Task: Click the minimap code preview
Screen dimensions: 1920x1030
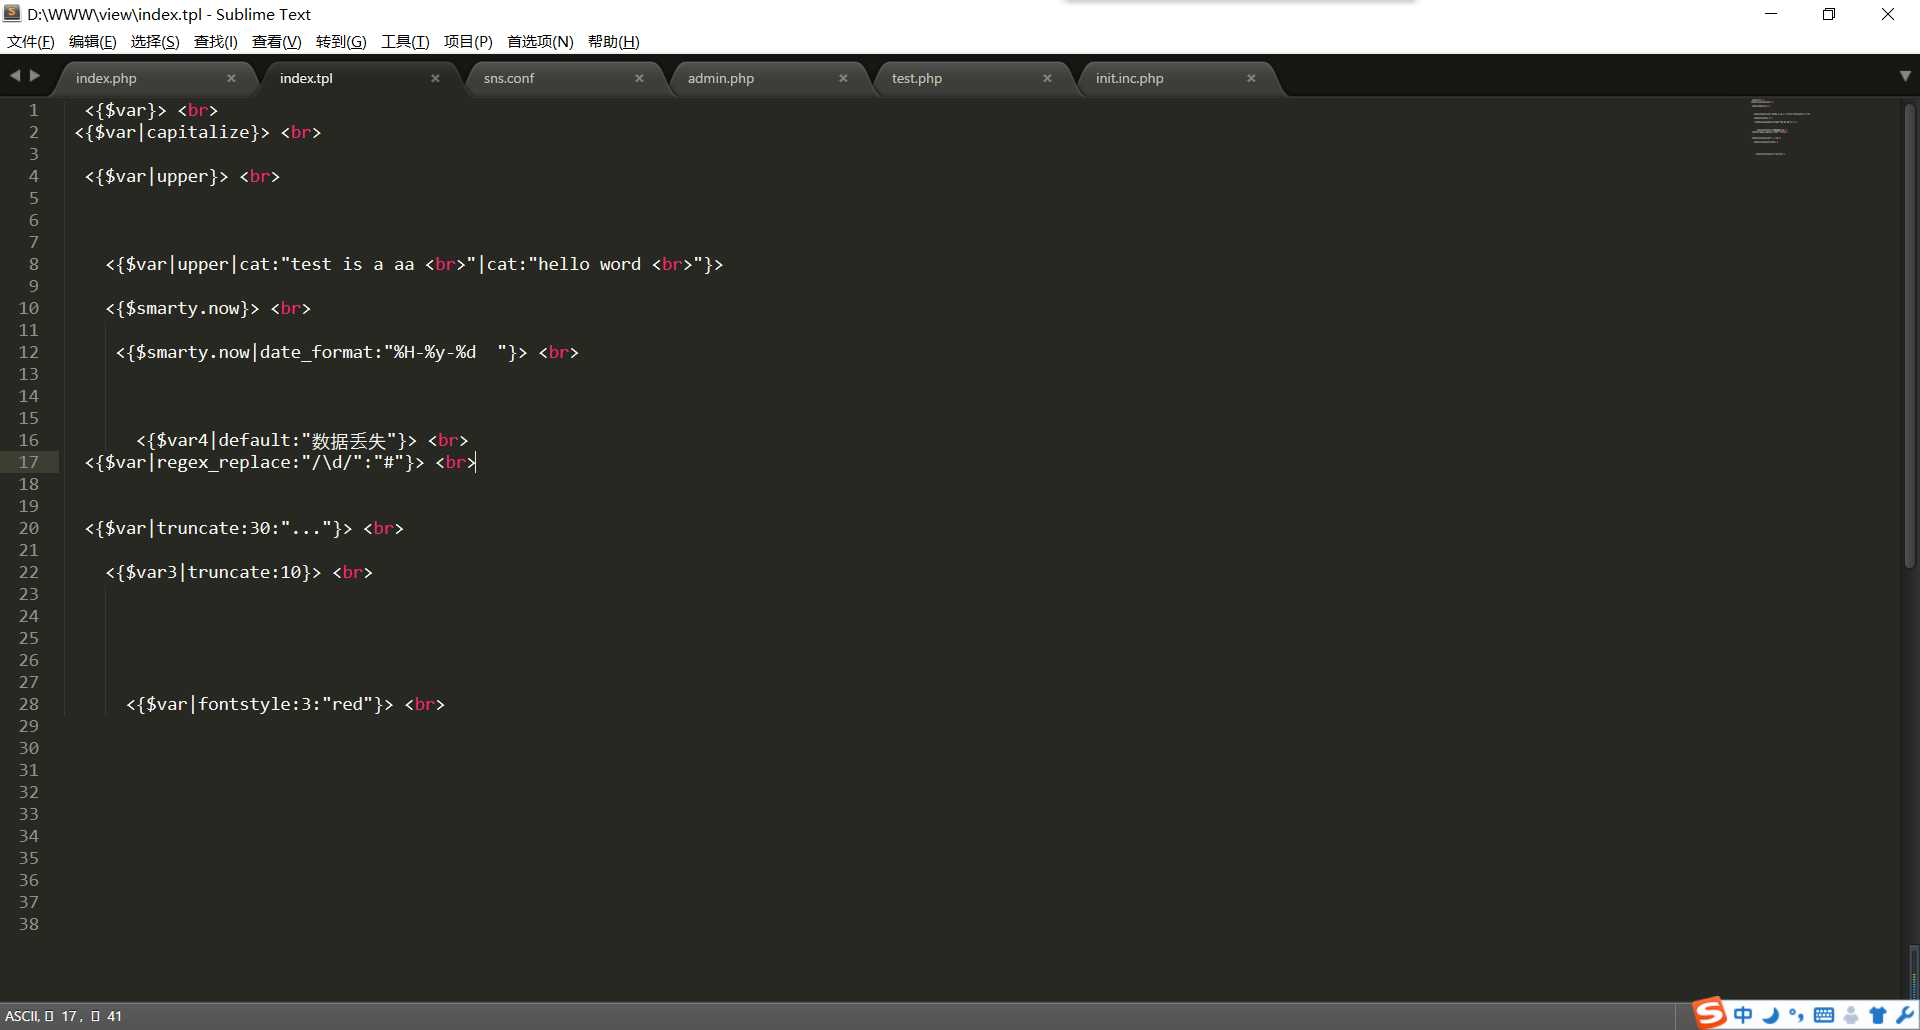Action: tap(1780, 126)
